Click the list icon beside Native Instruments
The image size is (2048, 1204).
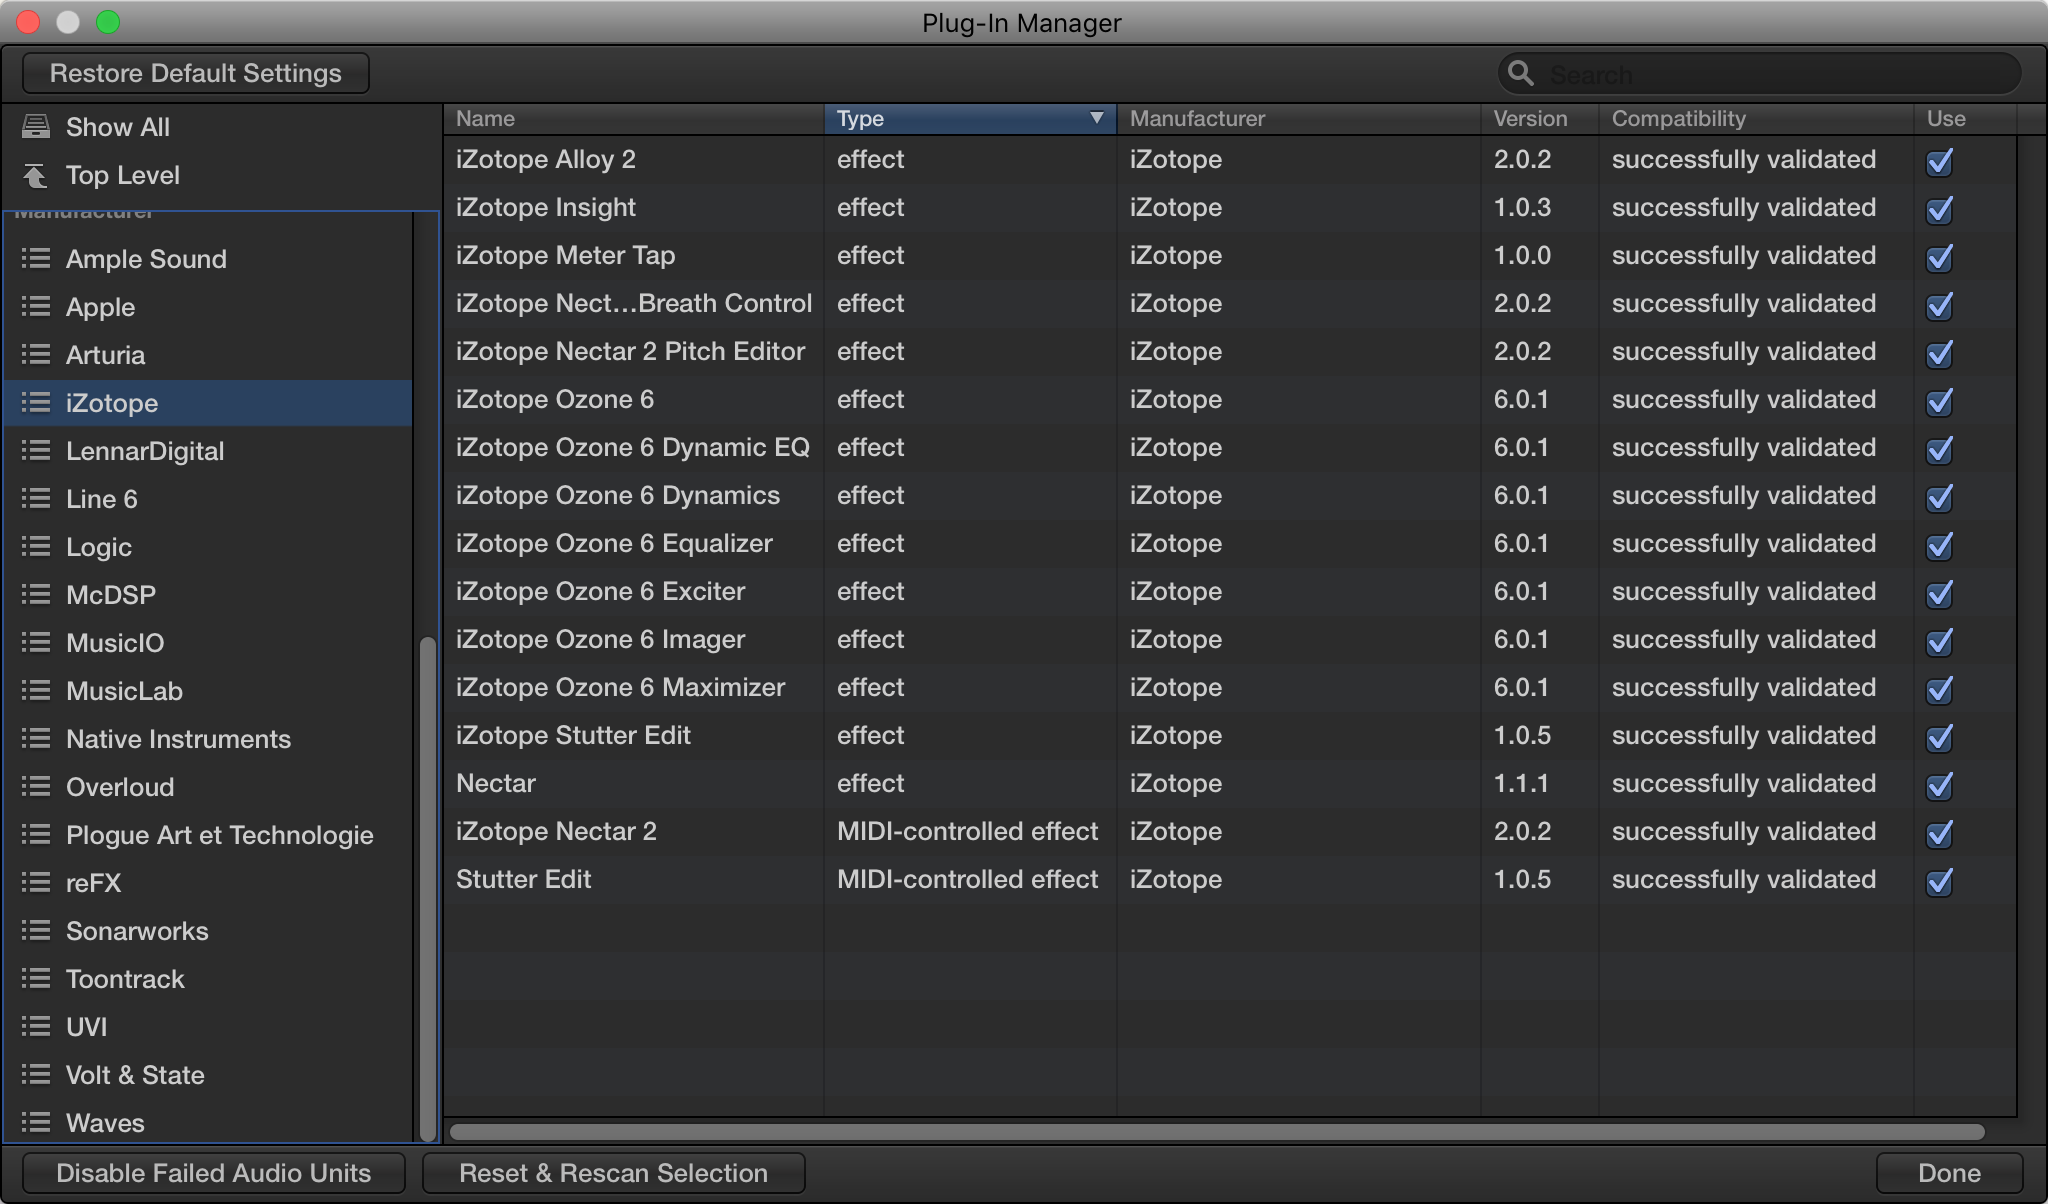point(36,738)
